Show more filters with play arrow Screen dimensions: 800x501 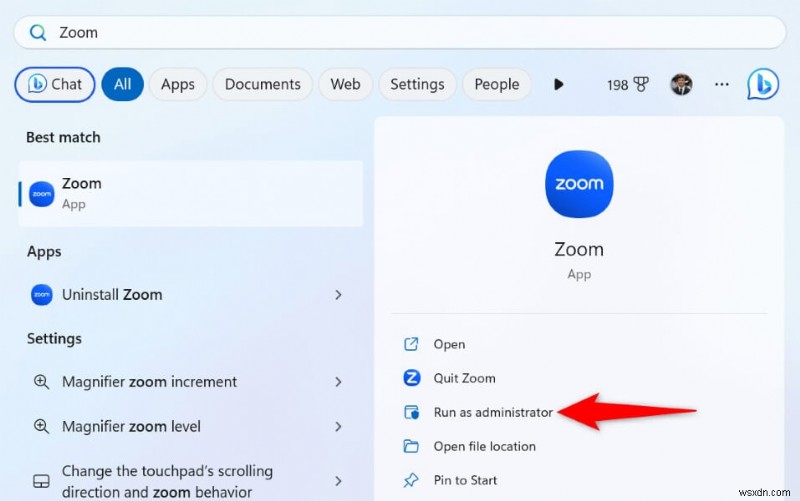(559, 84)
